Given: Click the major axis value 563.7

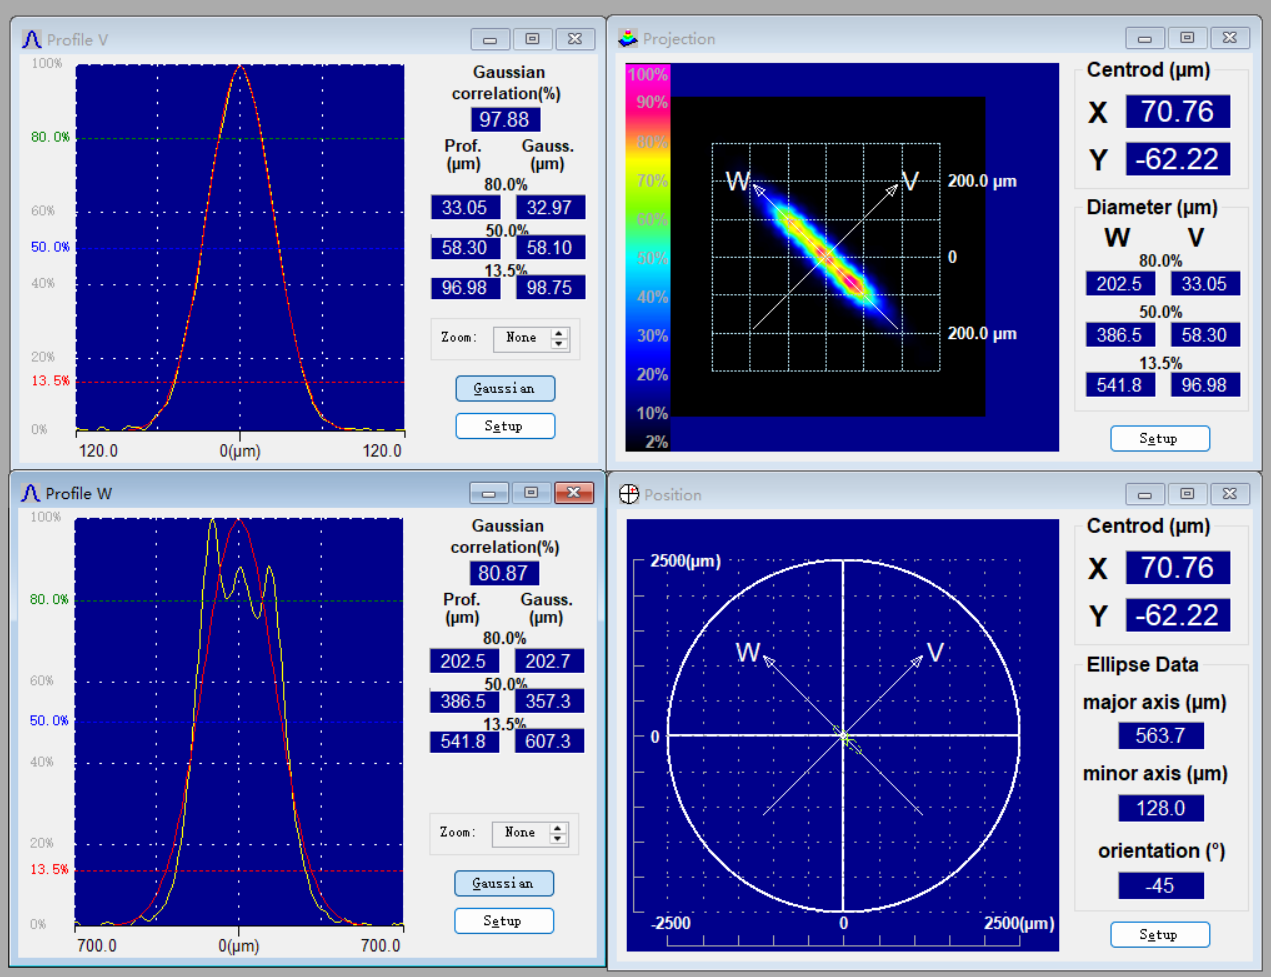Looking at the screenshot, I should (x=1161, y=736).
